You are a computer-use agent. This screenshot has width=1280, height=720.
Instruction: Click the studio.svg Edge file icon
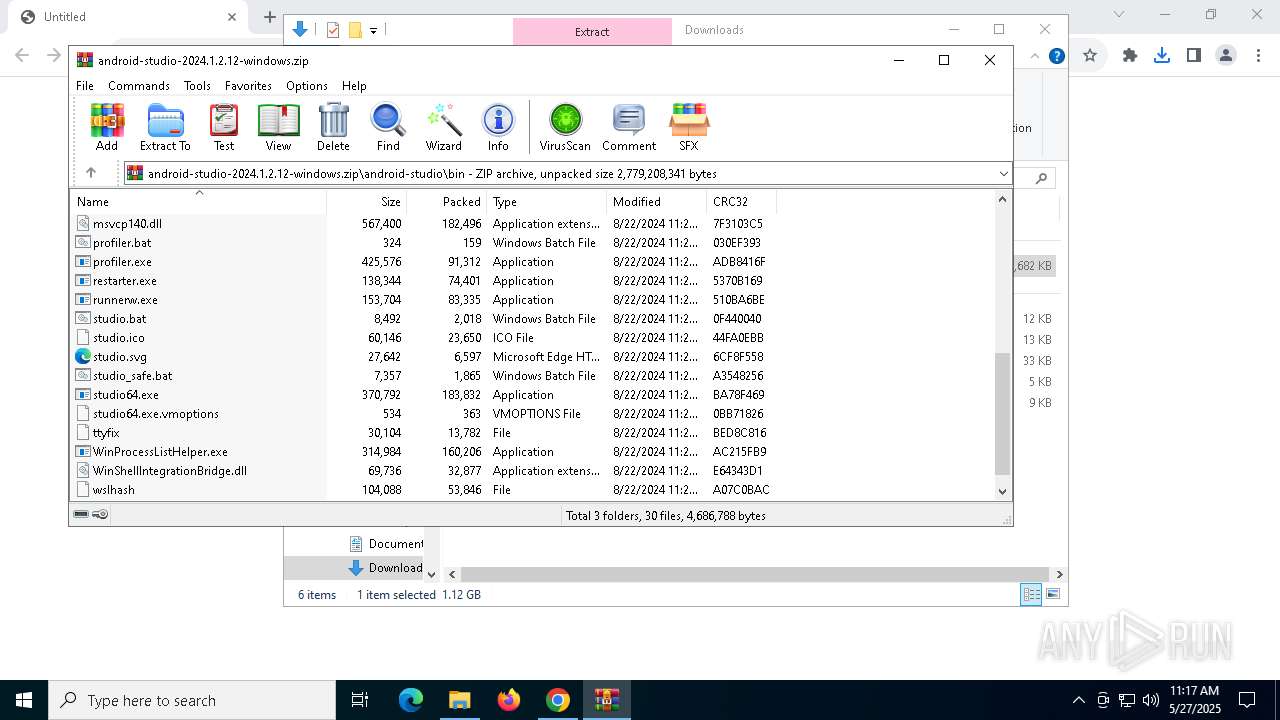(x=83, y=356)
